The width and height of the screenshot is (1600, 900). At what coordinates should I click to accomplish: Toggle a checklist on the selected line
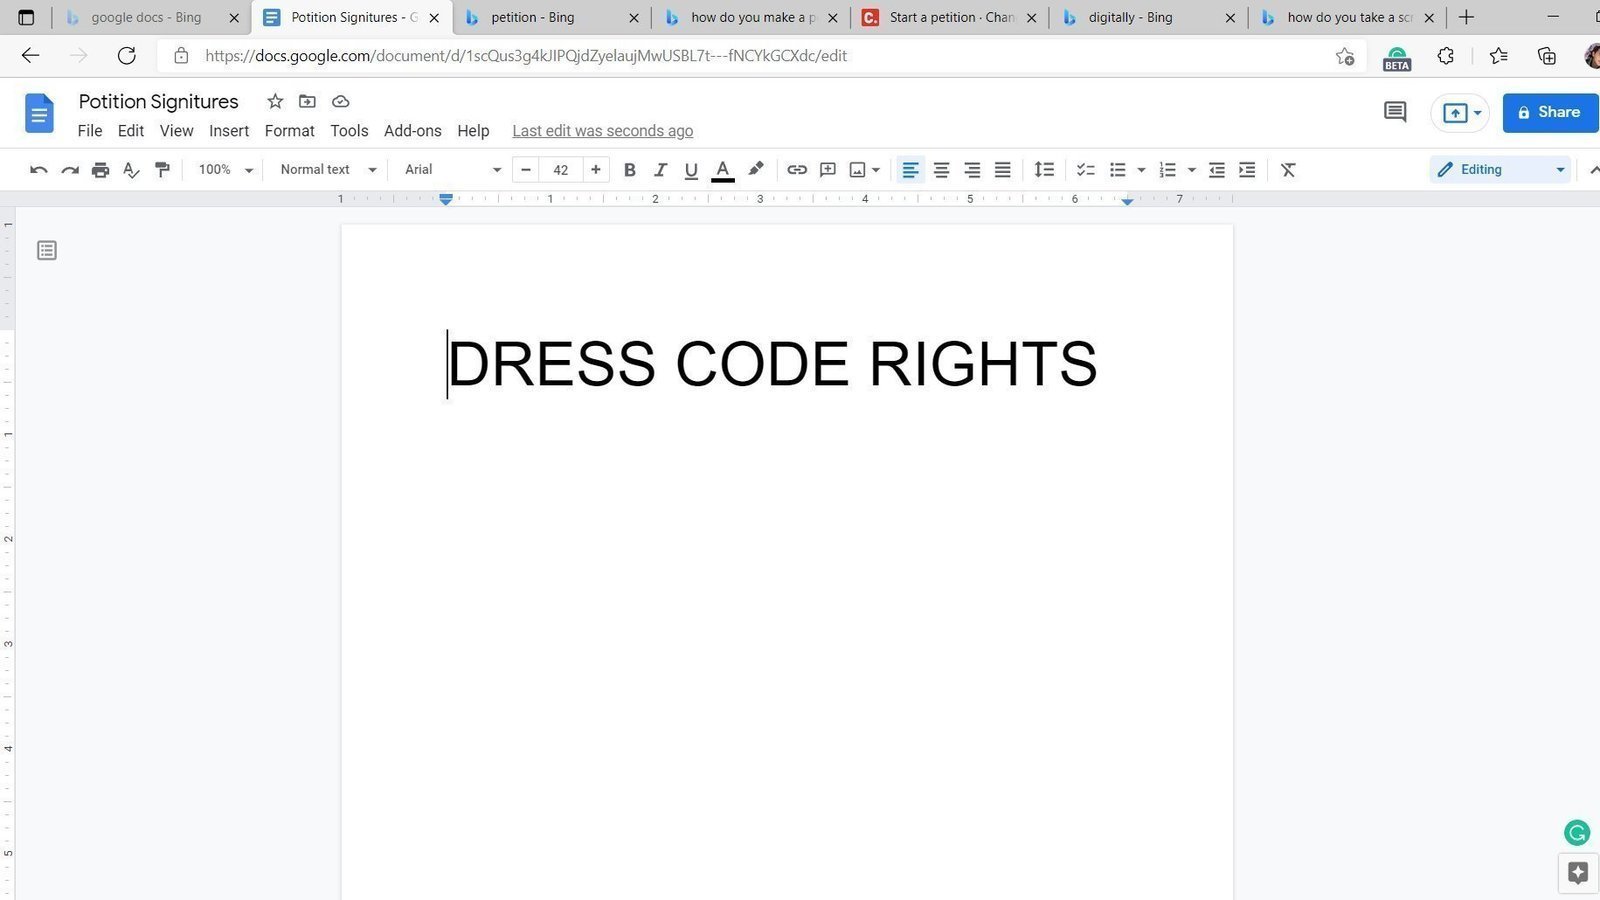click(x=1085, y=169)
